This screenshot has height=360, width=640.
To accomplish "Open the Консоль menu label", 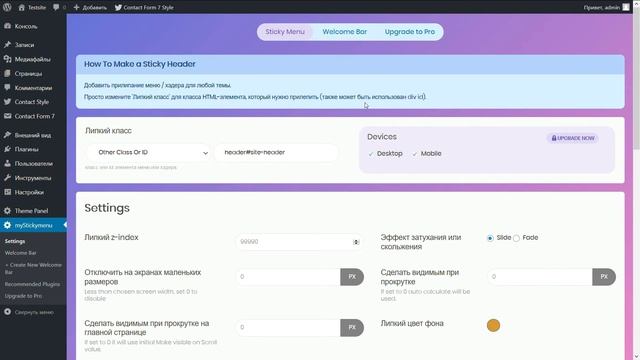I will (26, 26).
